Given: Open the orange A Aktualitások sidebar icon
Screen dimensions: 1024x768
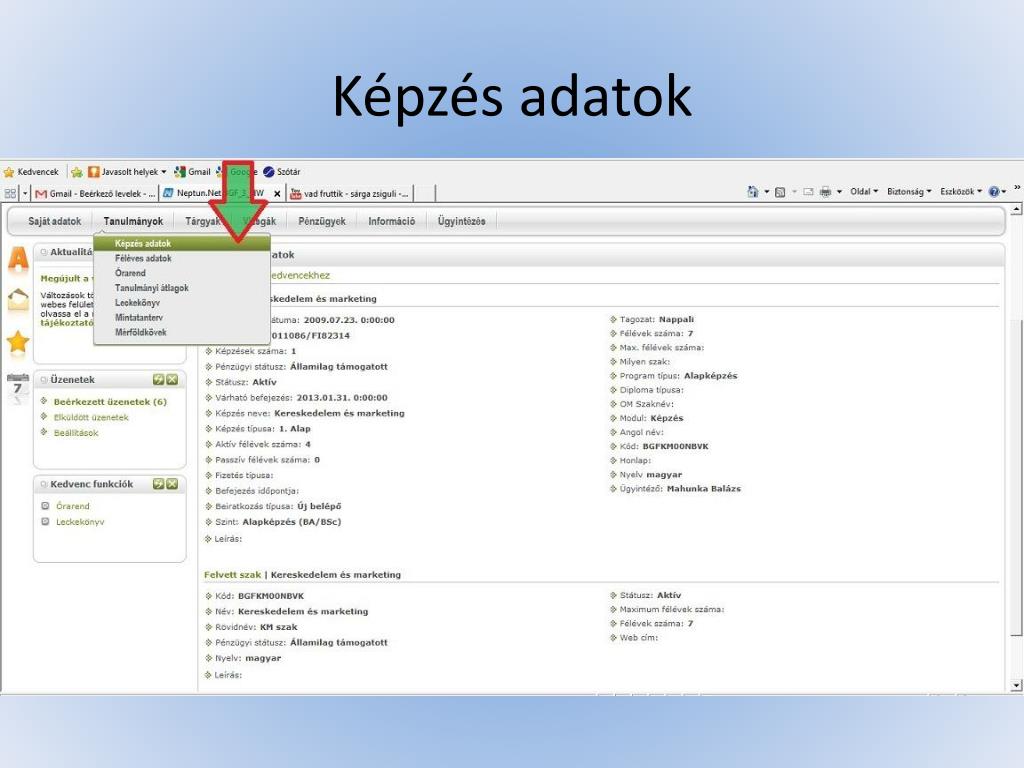Looking at the screenshot, I should click(x=18, y=259).
